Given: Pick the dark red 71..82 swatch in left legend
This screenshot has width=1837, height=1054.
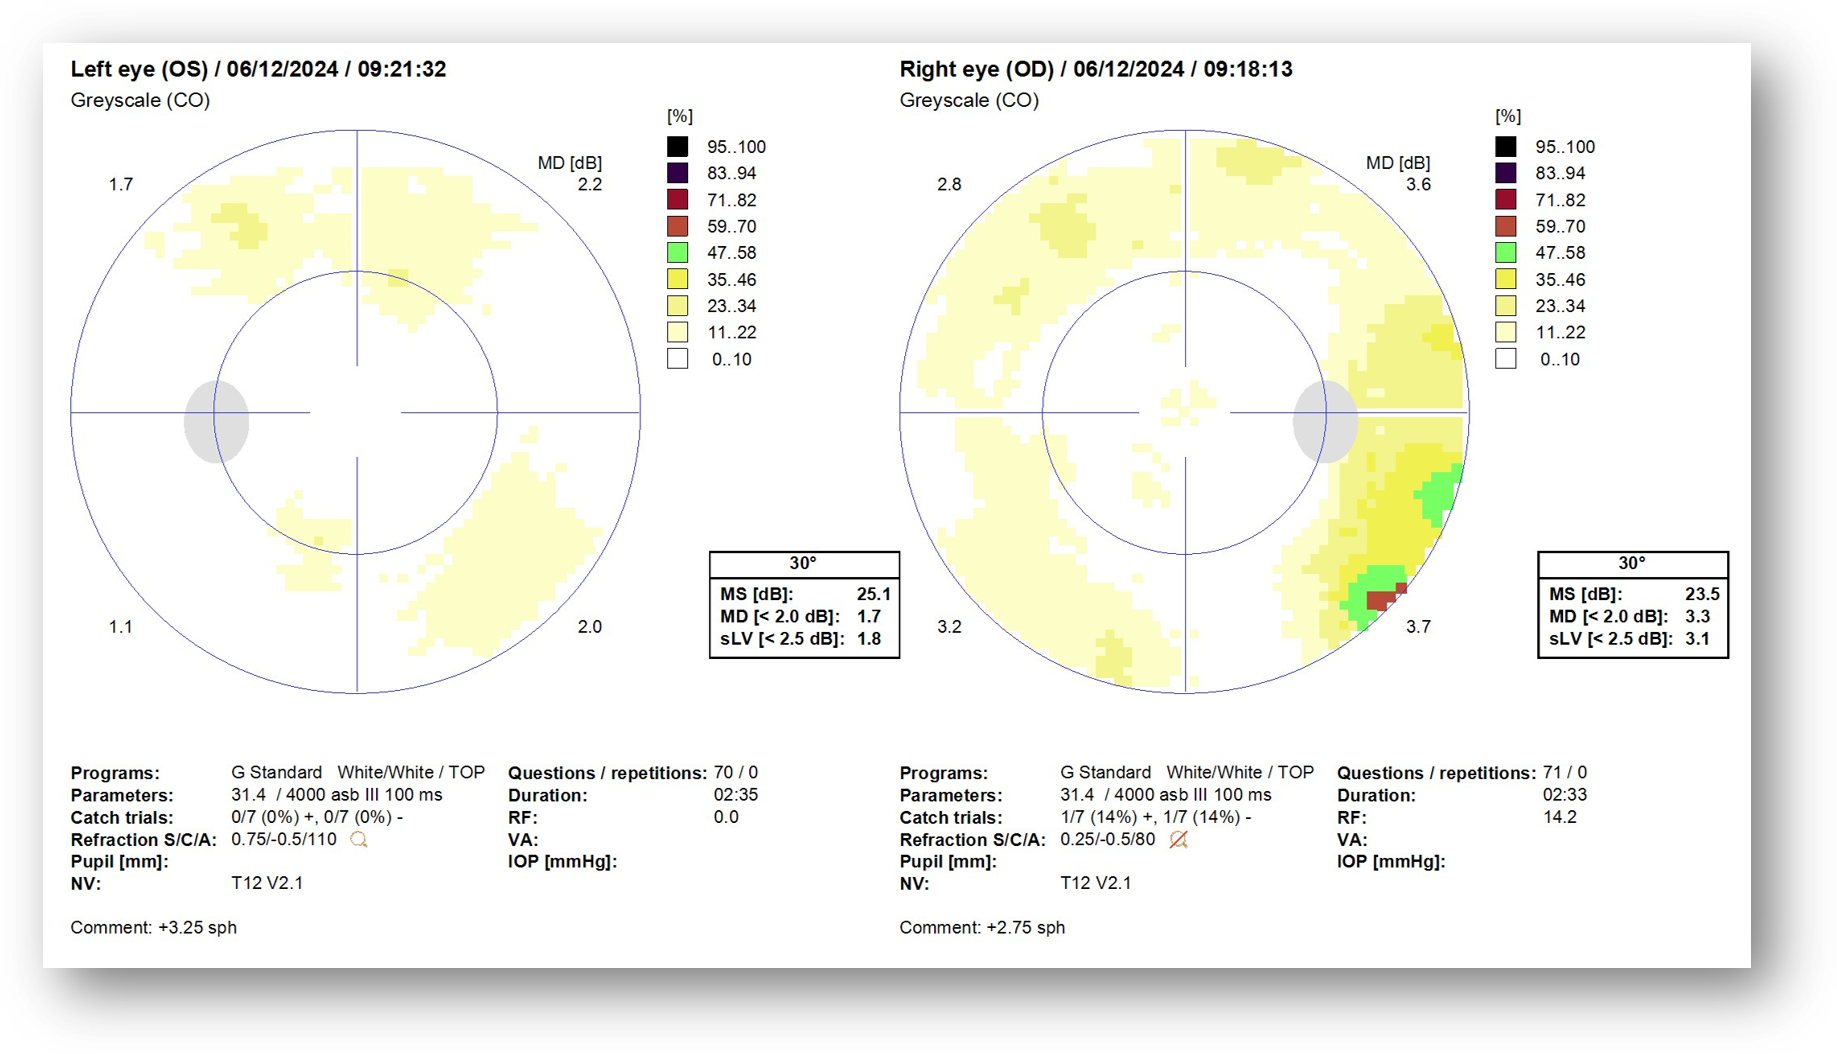Looking at the screenshot, I should pyautogui.click(x=678, y=200).
